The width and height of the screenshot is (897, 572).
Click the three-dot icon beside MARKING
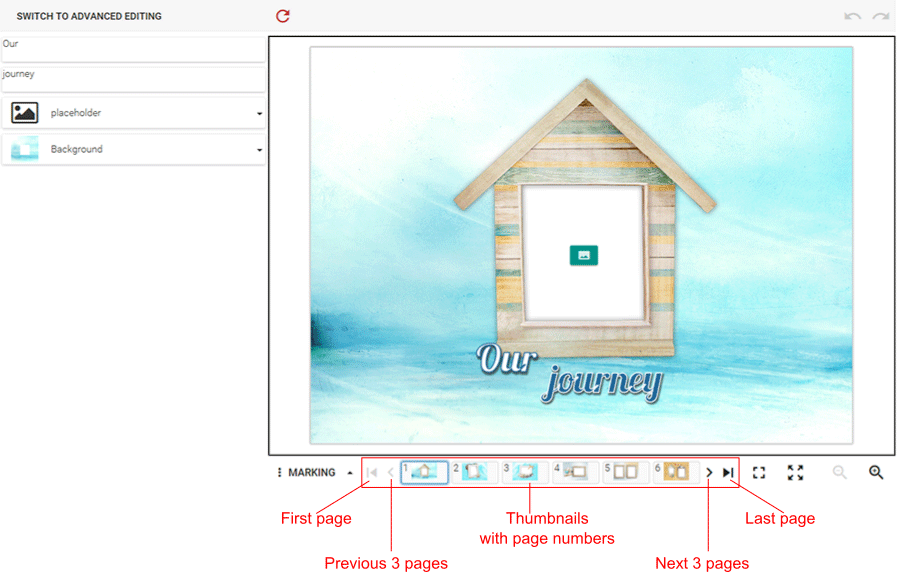(279, 472)
